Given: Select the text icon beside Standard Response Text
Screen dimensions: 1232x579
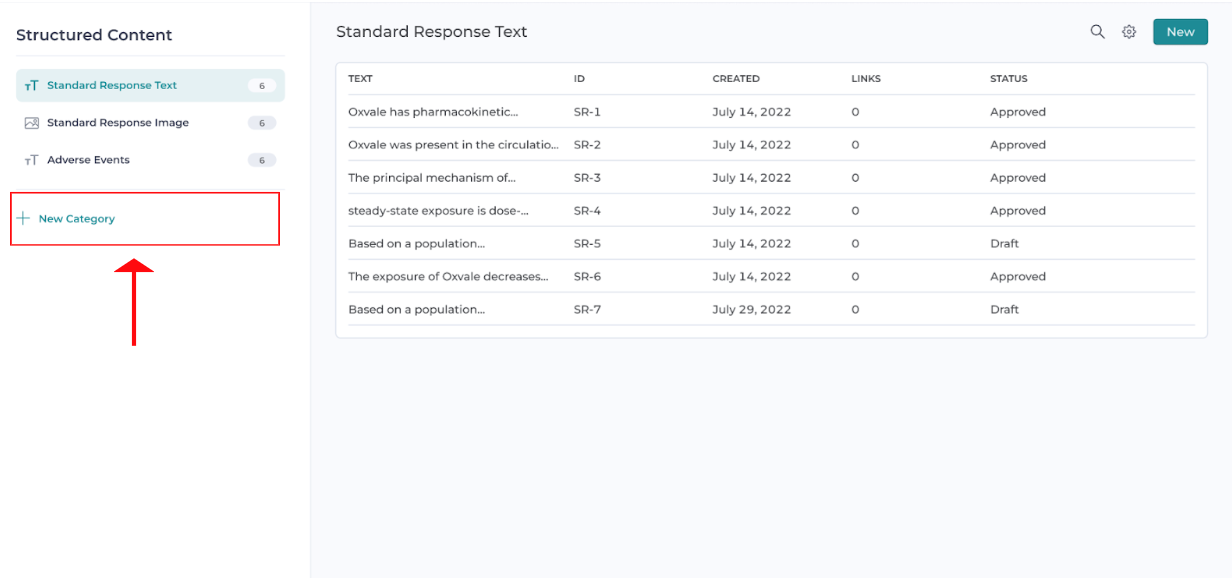Looking at the screenshot, I should [x=31, y=85].
